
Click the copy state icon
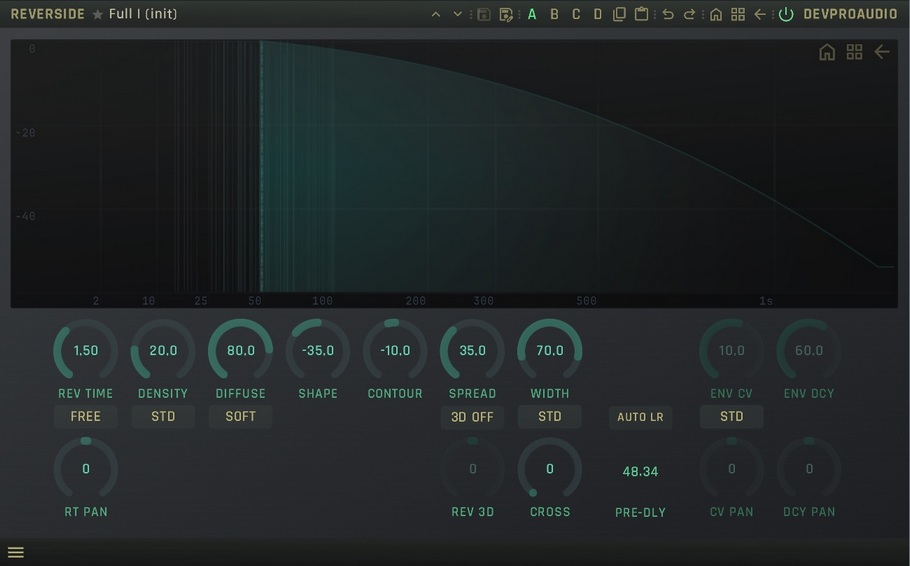point(619,14)
